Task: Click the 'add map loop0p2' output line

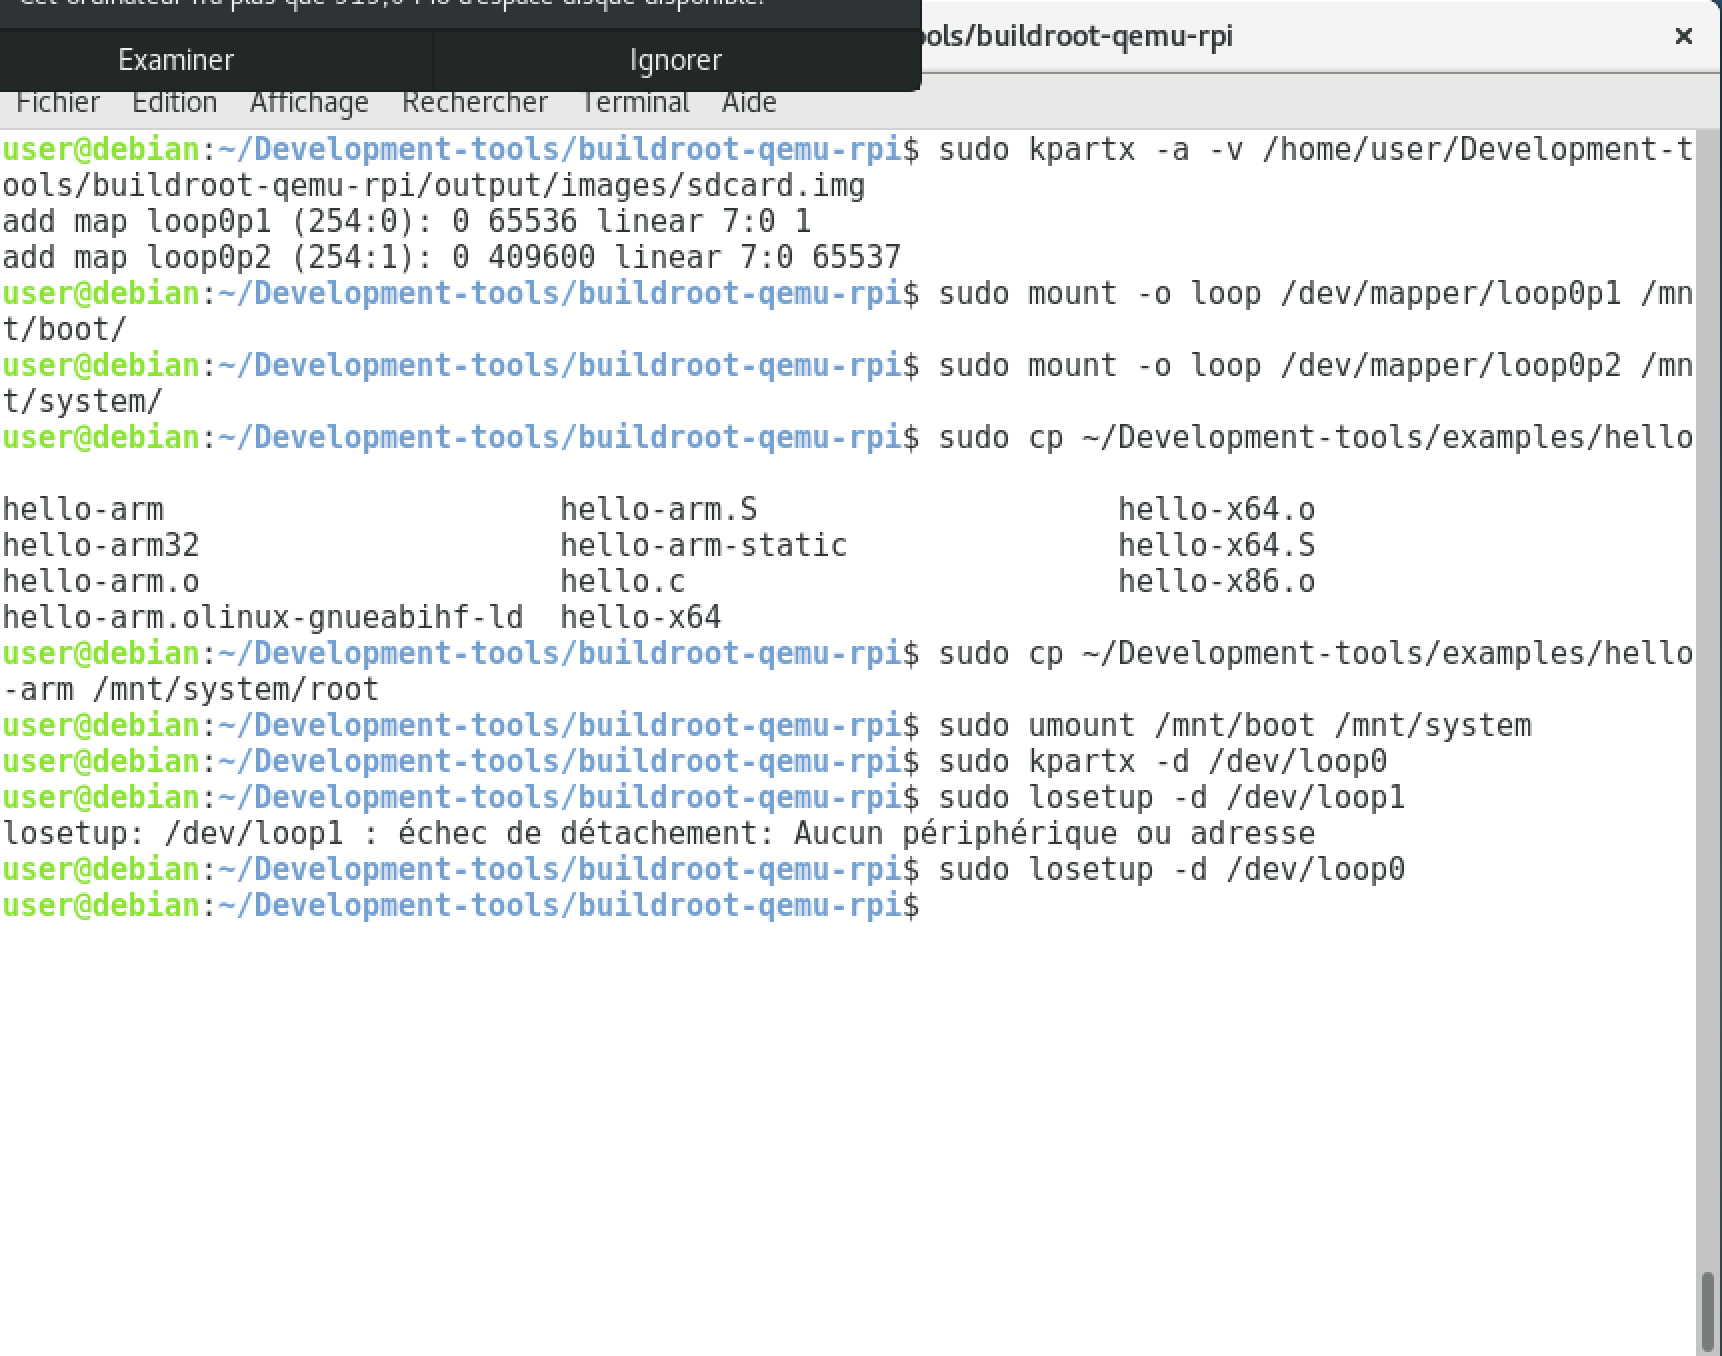Action: [x=452, y=257]
